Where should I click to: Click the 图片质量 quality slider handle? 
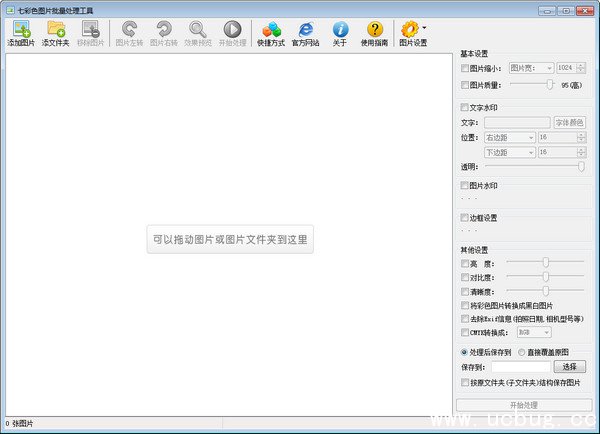click(x=549, y=85)
